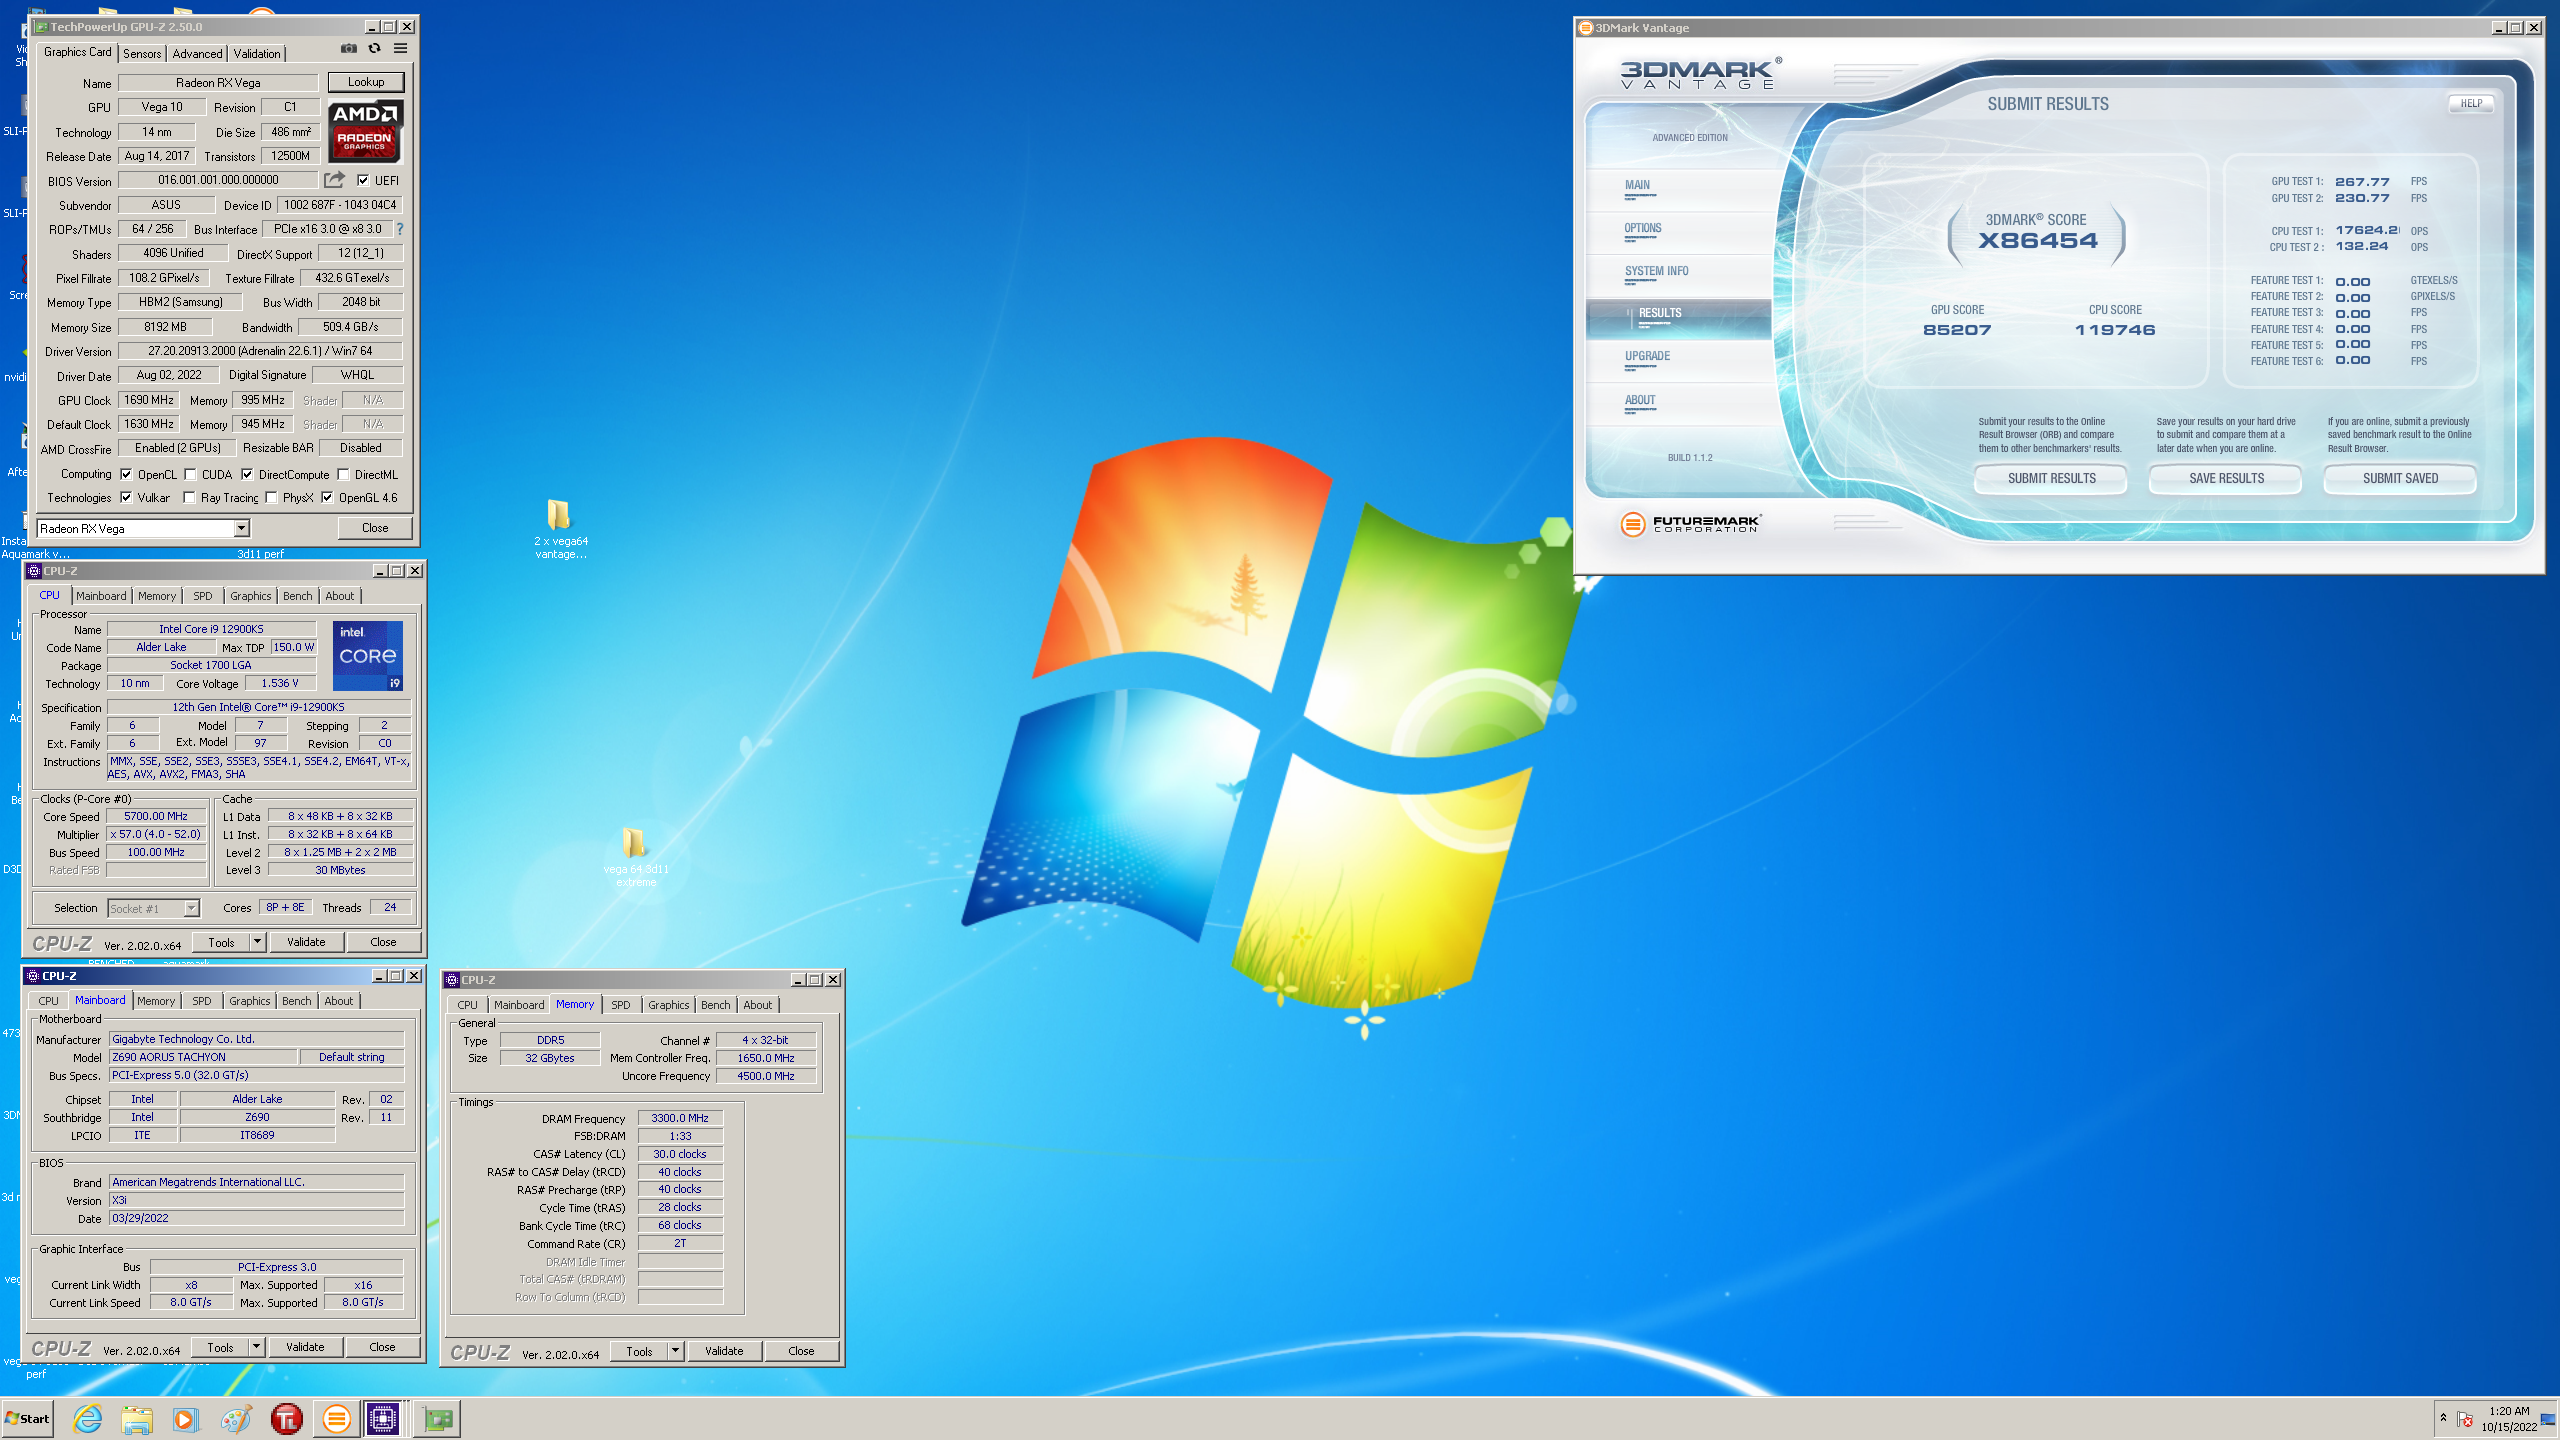The width and height of the screenshot is (2560, 1440).
Task: Click the 3DMark score X86454
Action: click(x=2037, y=241)
